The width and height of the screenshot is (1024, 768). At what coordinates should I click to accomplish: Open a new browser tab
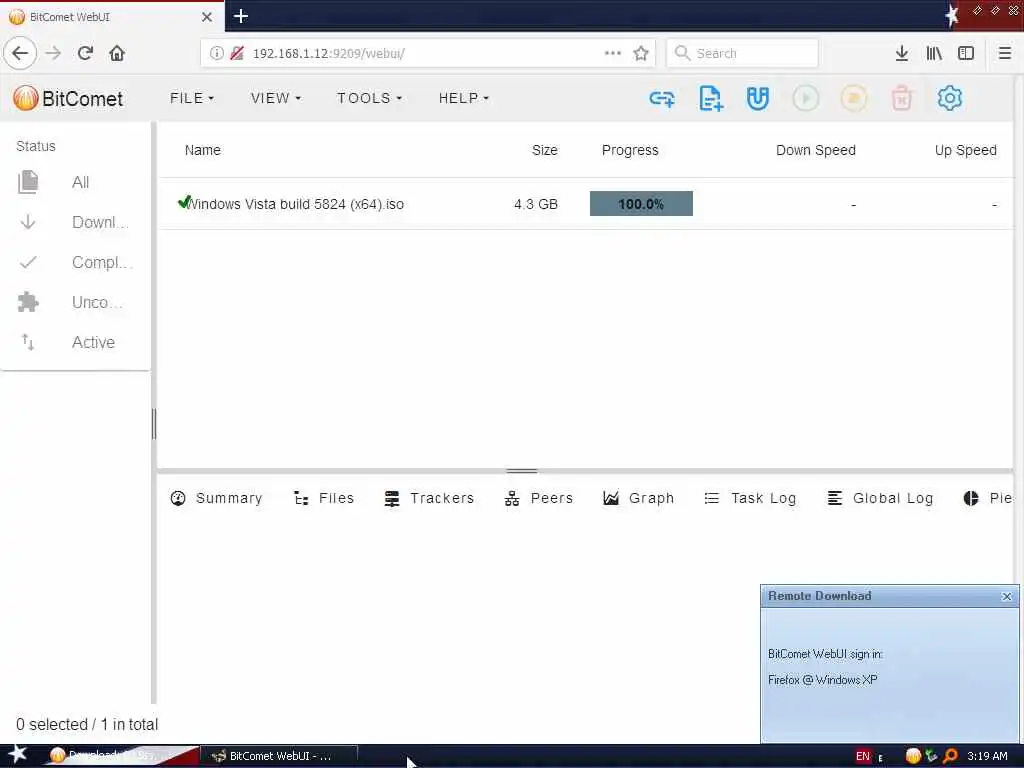[240, 16]
